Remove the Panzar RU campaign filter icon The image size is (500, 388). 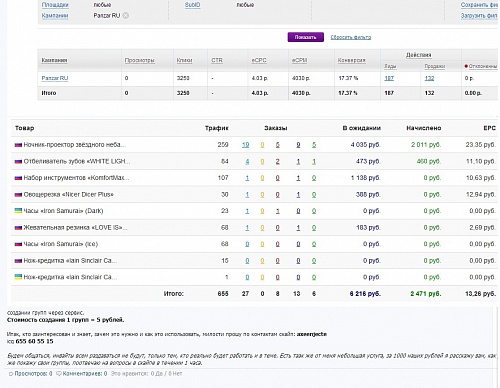126,15
